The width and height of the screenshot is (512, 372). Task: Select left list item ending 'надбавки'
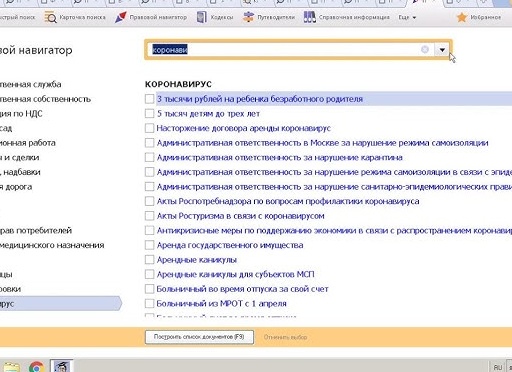[x=20, y=172]
